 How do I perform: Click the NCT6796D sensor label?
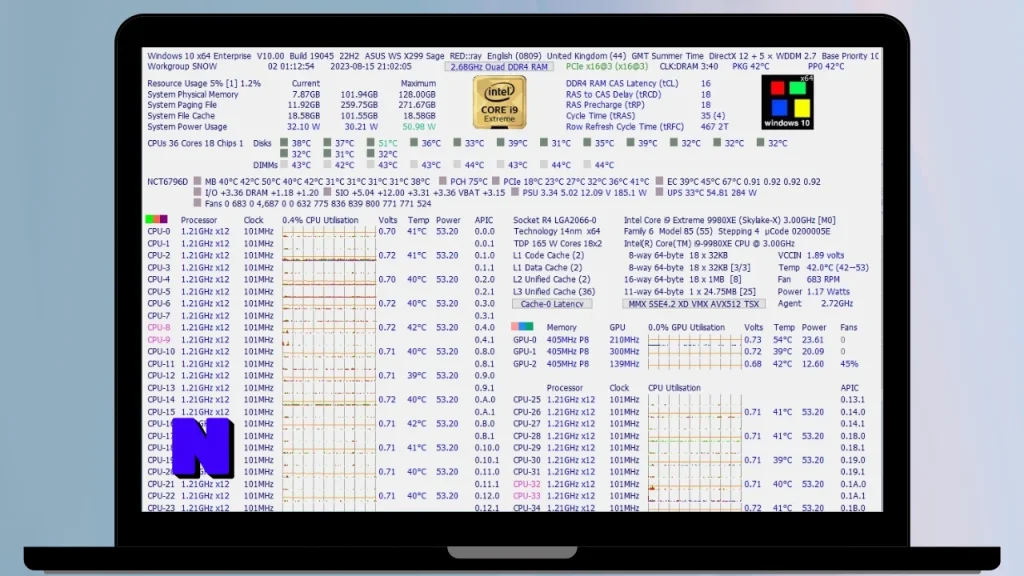[x=167, y=182]
